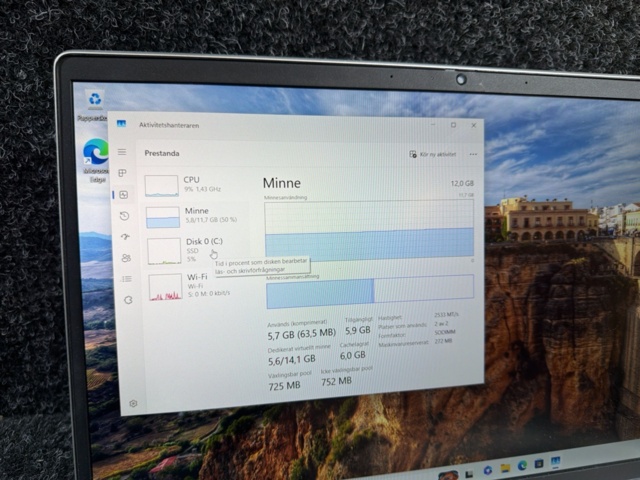Maximize the Aktivitetshanteraren window

453,125
